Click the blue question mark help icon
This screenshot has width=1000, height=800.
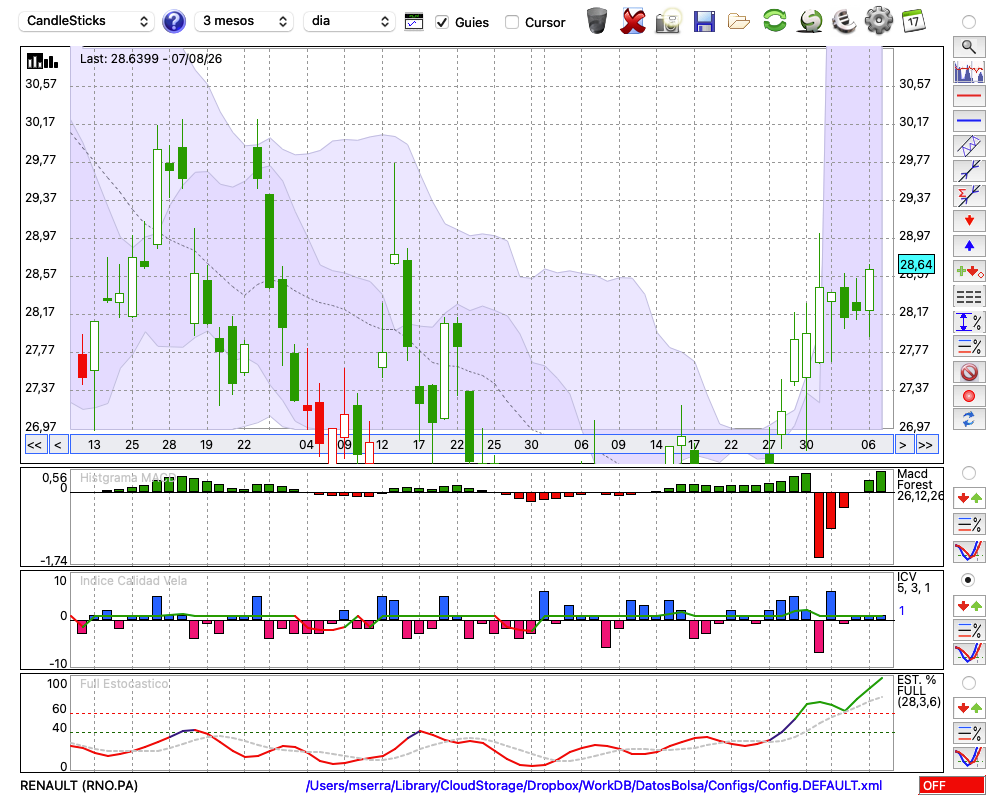tap(174, 22)
